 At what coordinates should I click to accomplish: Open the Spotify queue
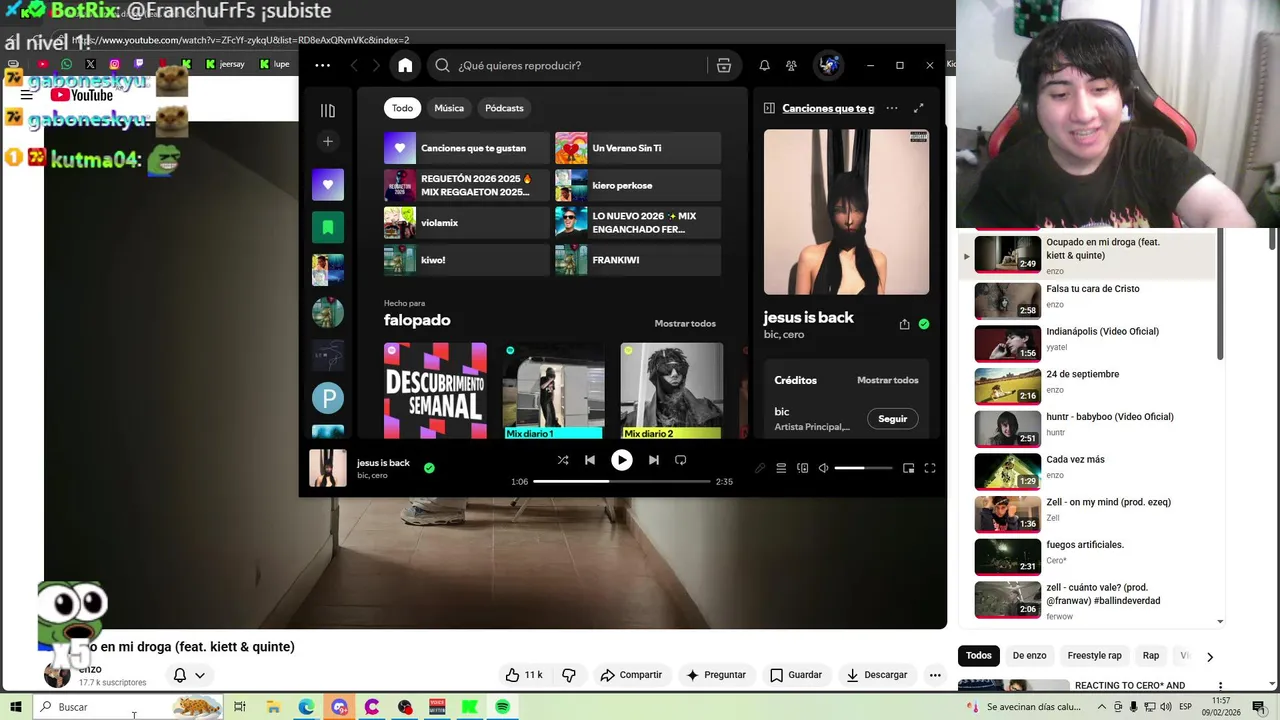(781, 468)
